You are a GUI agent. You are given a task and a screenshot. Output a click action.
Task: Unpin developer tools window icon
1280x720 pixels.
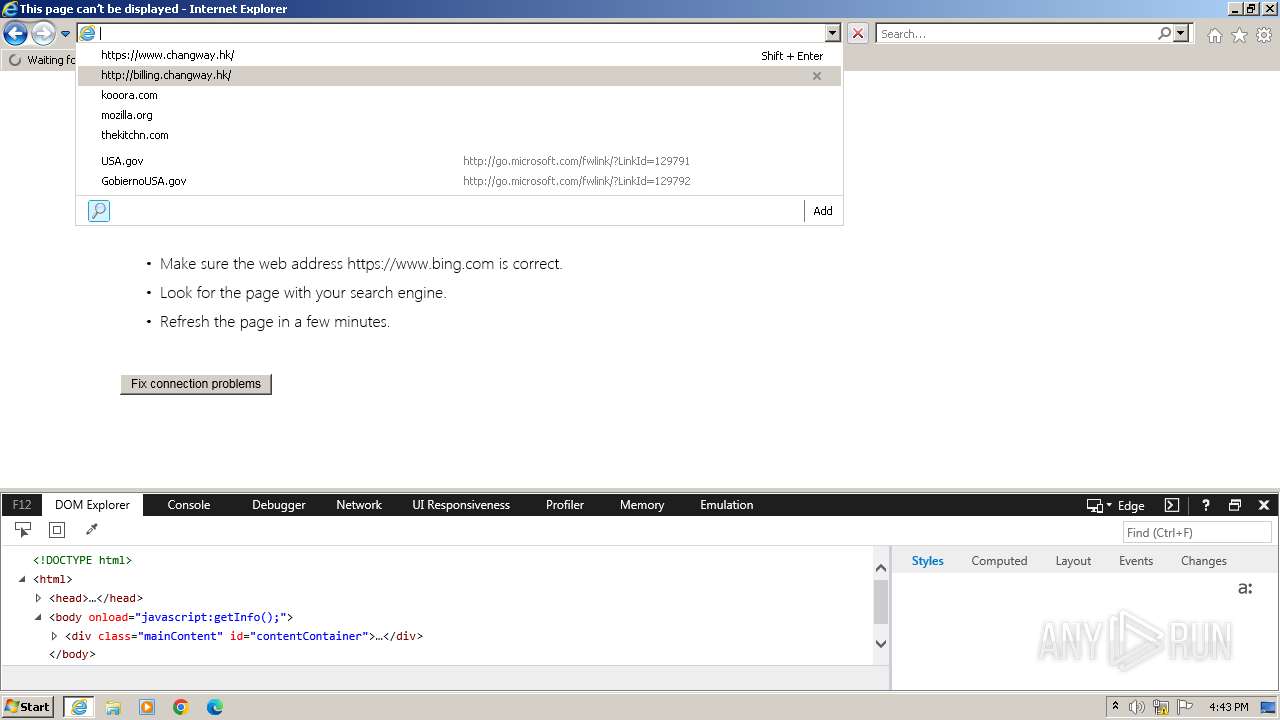1235,505
